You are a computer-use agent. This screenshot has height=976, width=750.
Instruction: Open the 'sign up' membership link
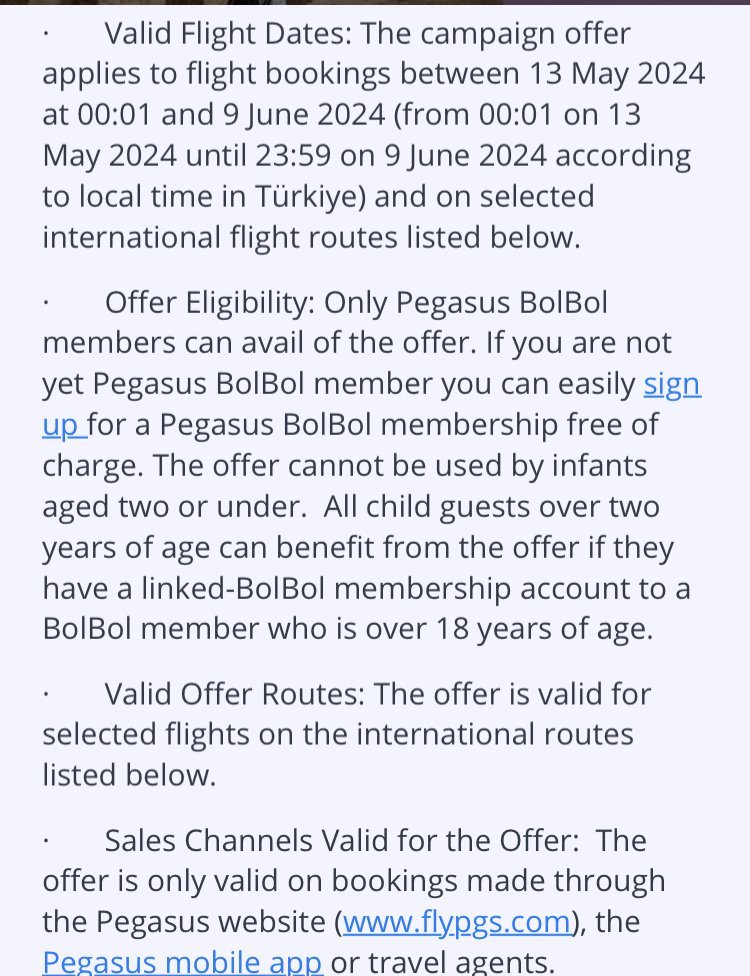671,385
